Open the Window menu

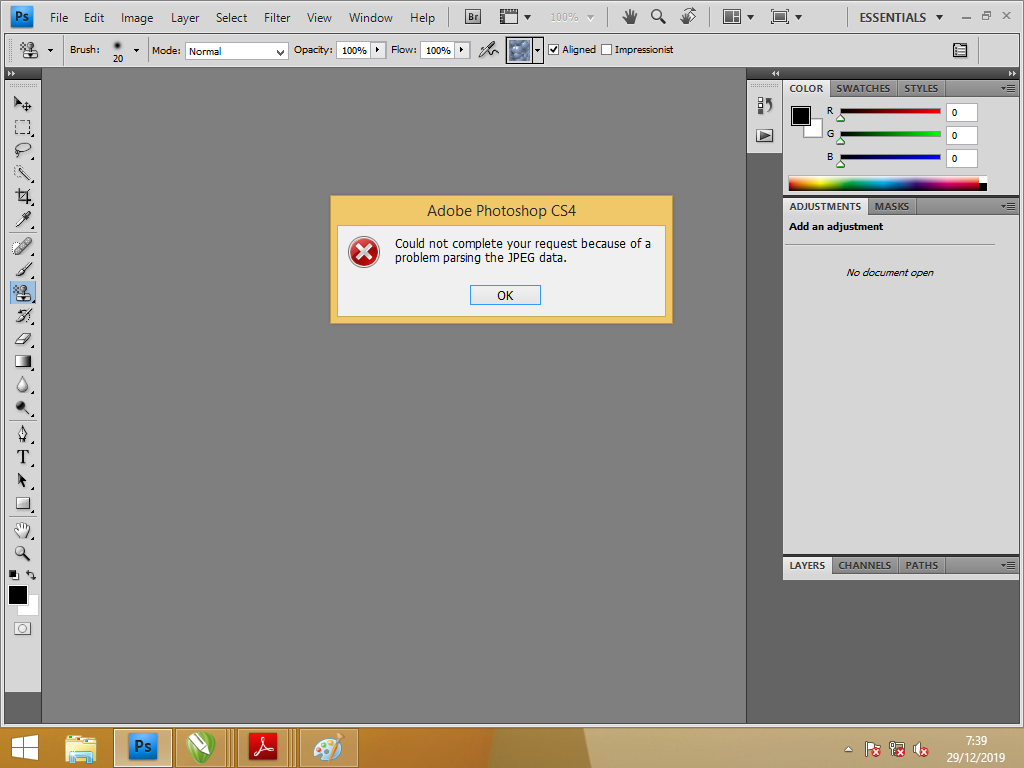pyautogui.click(x=370, y=18)
